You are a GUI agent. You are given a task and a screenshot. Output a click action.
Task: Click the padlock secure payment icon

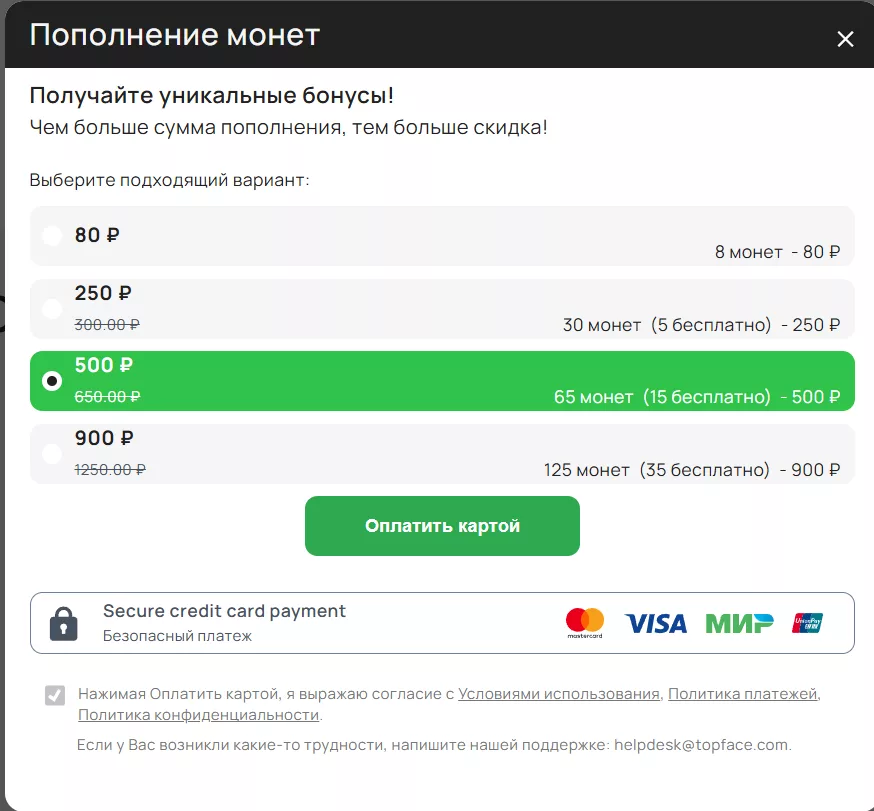coord(62,622)
